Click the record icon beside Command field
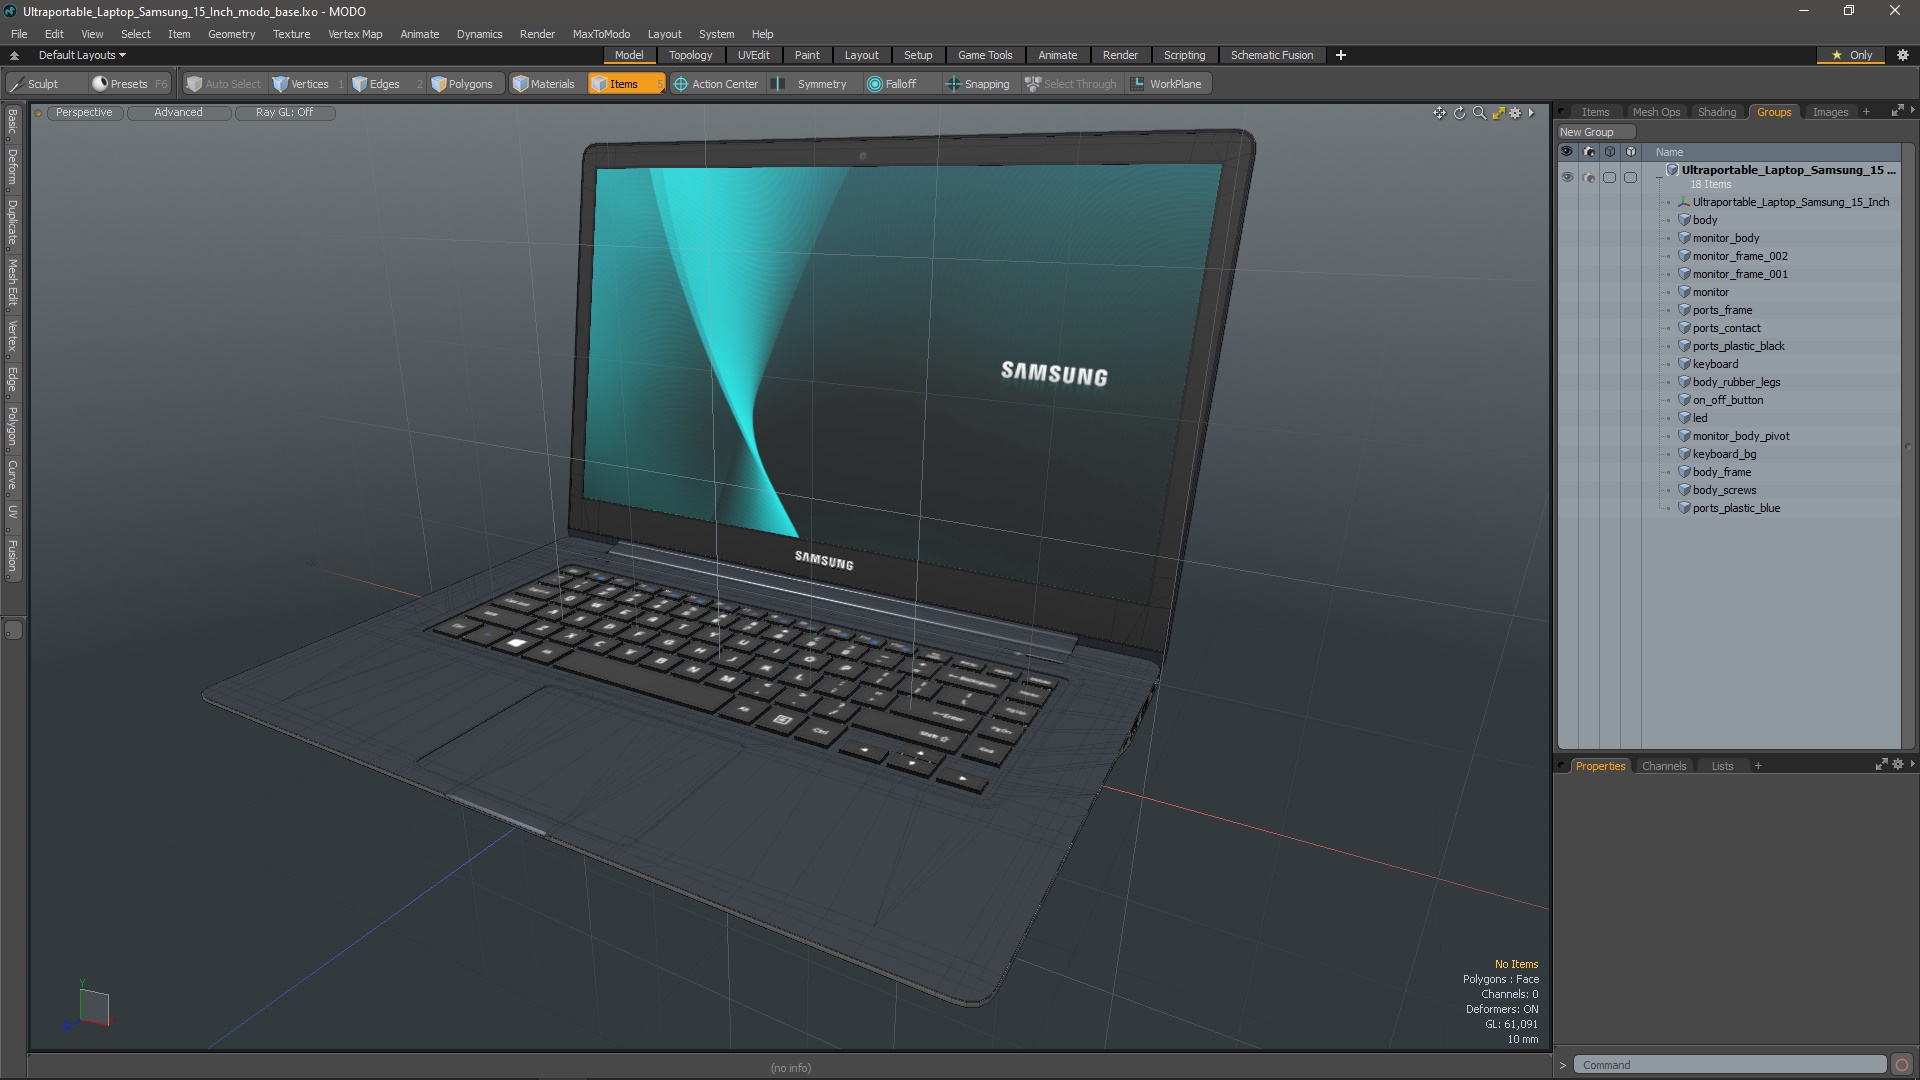The image size is (1920, 1080). pyautogui.click(x=1902, y=1065)
